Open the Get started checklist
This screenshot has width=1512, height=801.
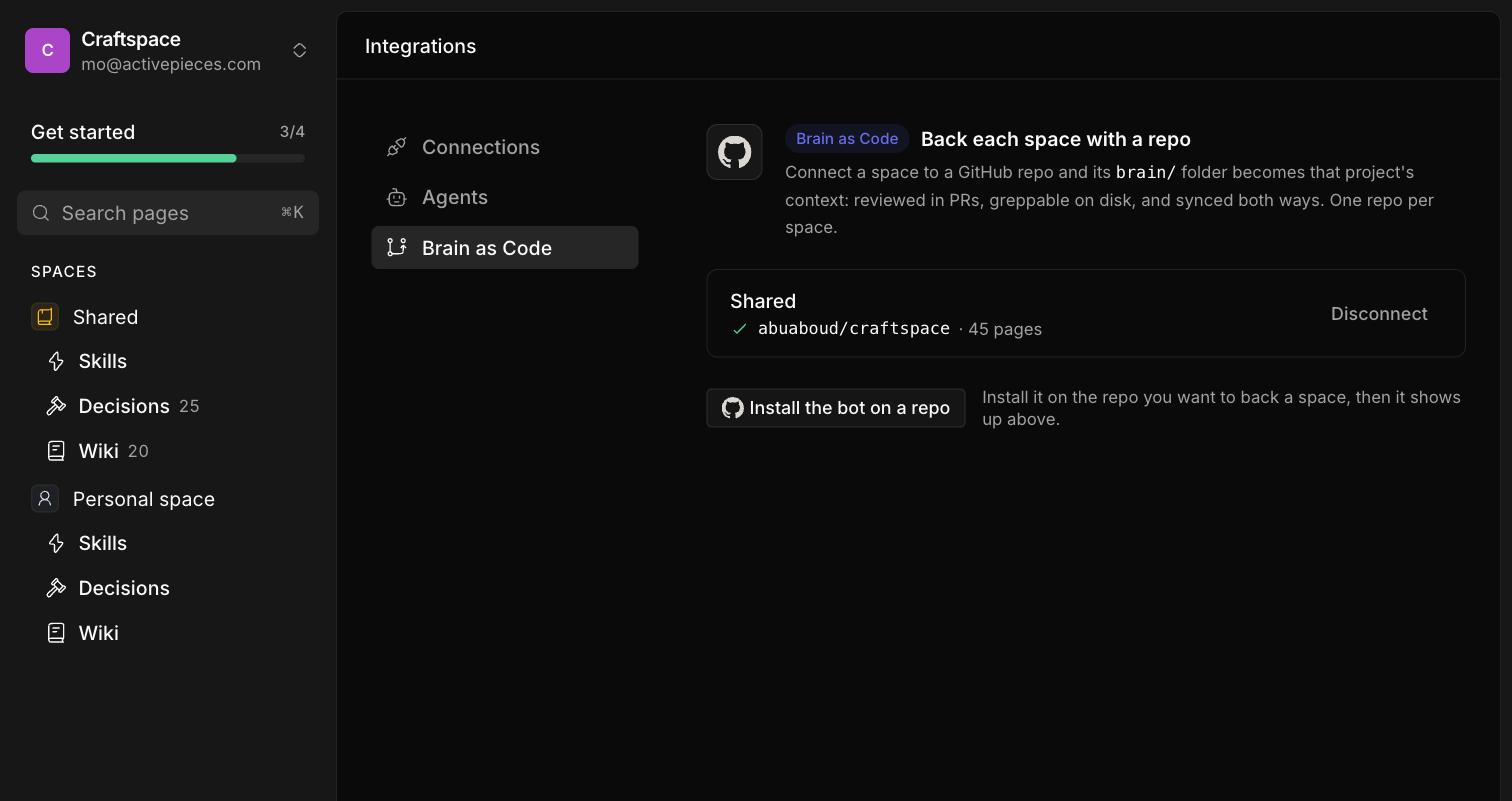click(x=83, y=132)
